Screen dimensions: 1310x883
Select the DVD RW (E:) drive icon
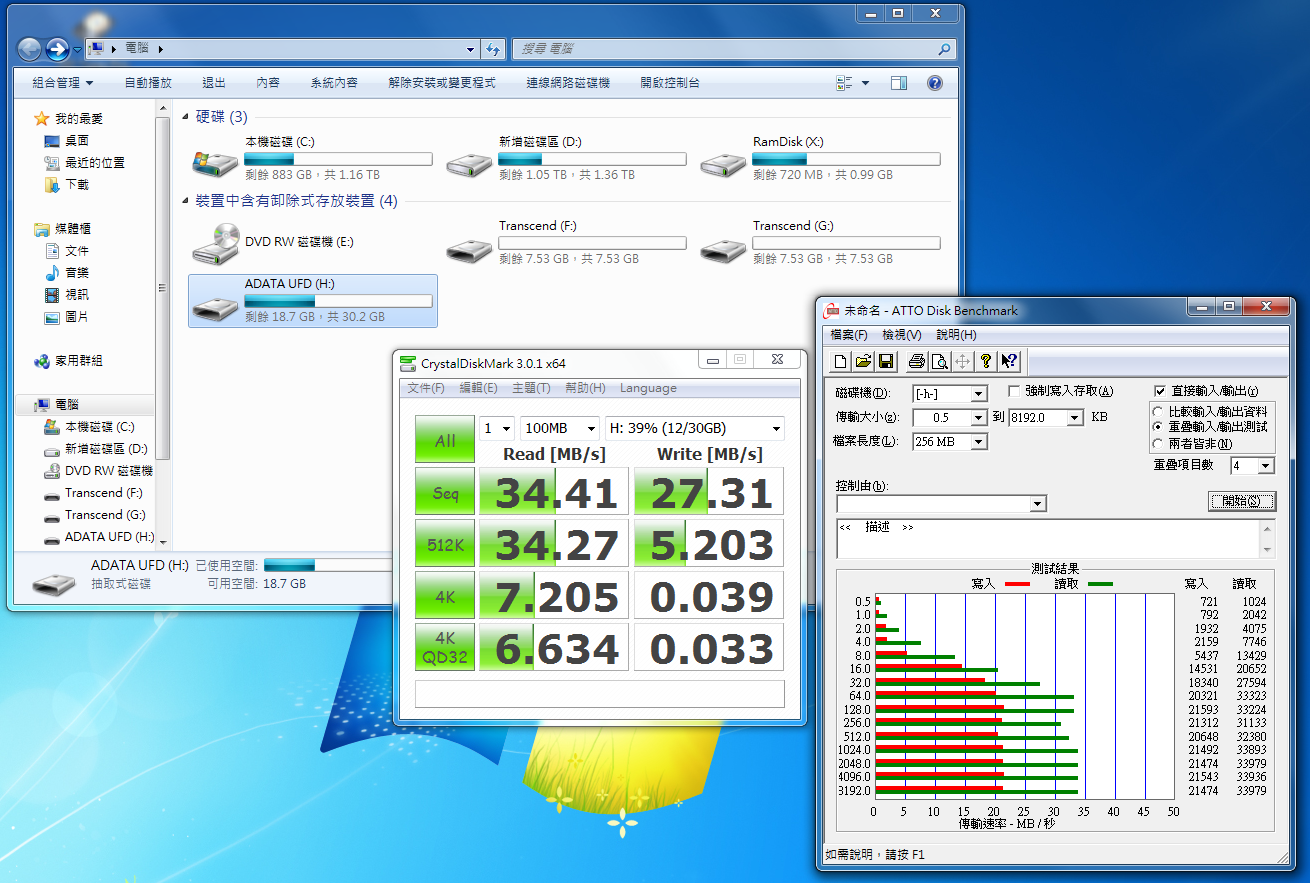pyautogui.click(x=215, y=243)
